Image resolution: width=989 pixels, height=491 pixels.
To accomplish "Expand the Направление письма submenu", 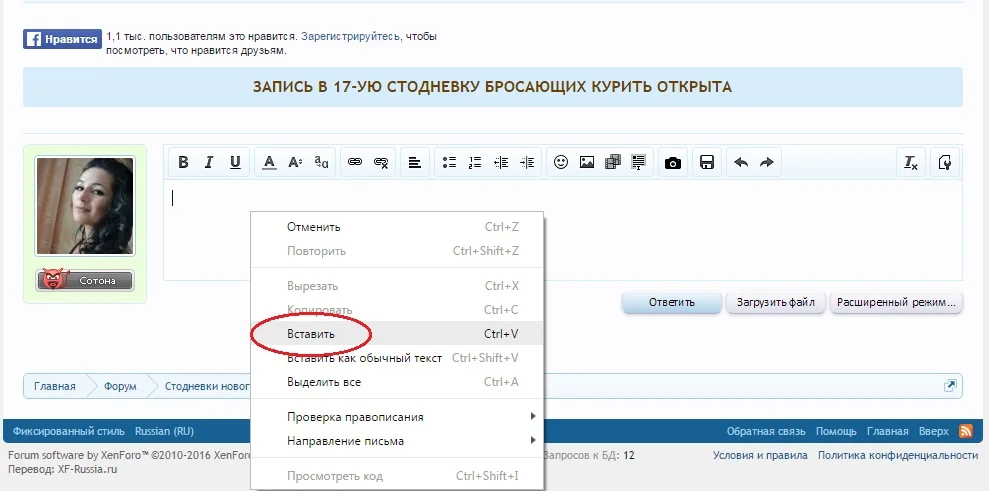I will [x=397, y=441].
